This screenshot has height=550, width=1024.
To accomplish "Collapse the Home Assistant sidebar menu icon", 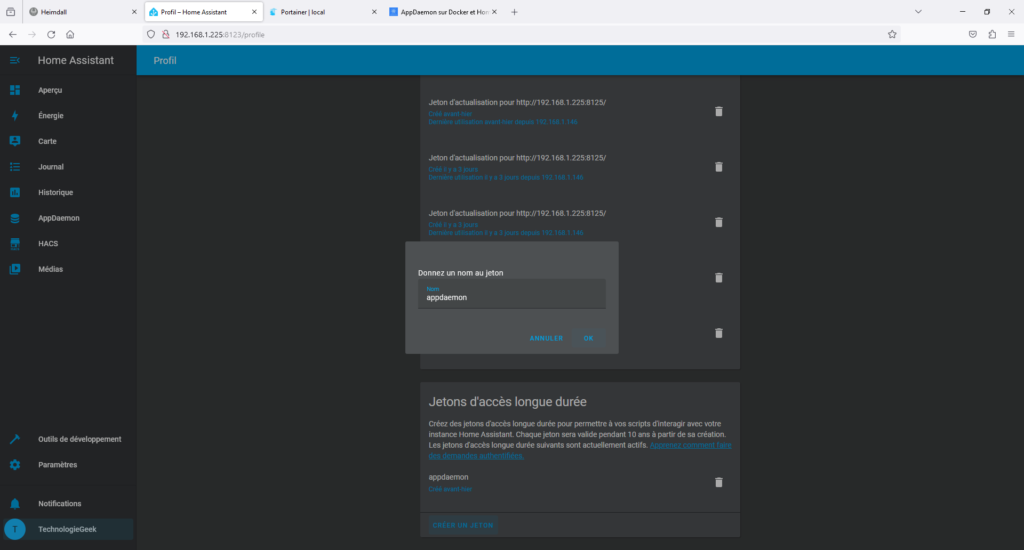I will coord(15,61).
